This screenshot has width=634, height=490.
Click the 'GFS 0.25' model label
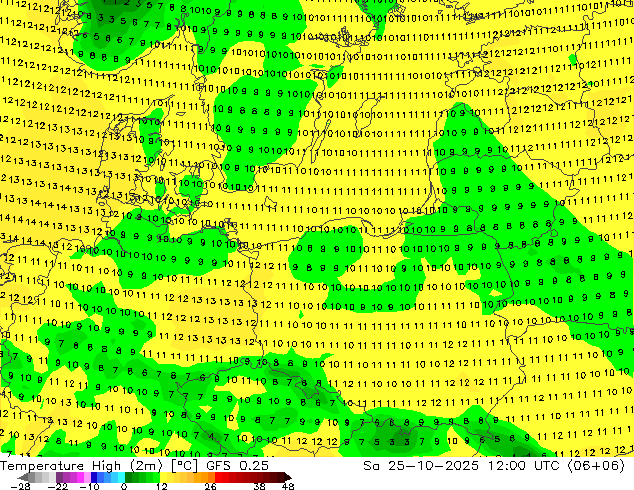pyautogui.click(x=237, y=466)
